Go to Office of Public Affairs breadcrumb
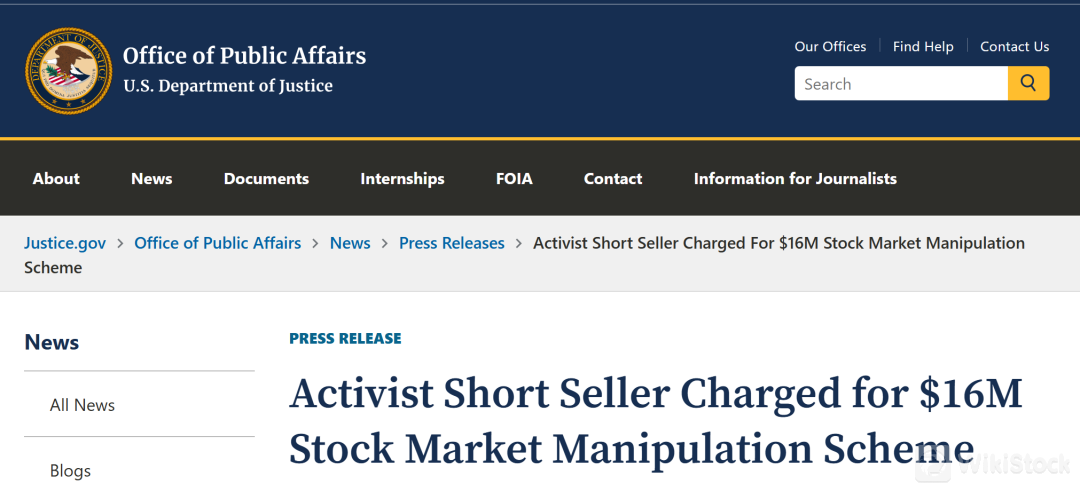The width and height of the screenshot is (1080, 499). 217,243
